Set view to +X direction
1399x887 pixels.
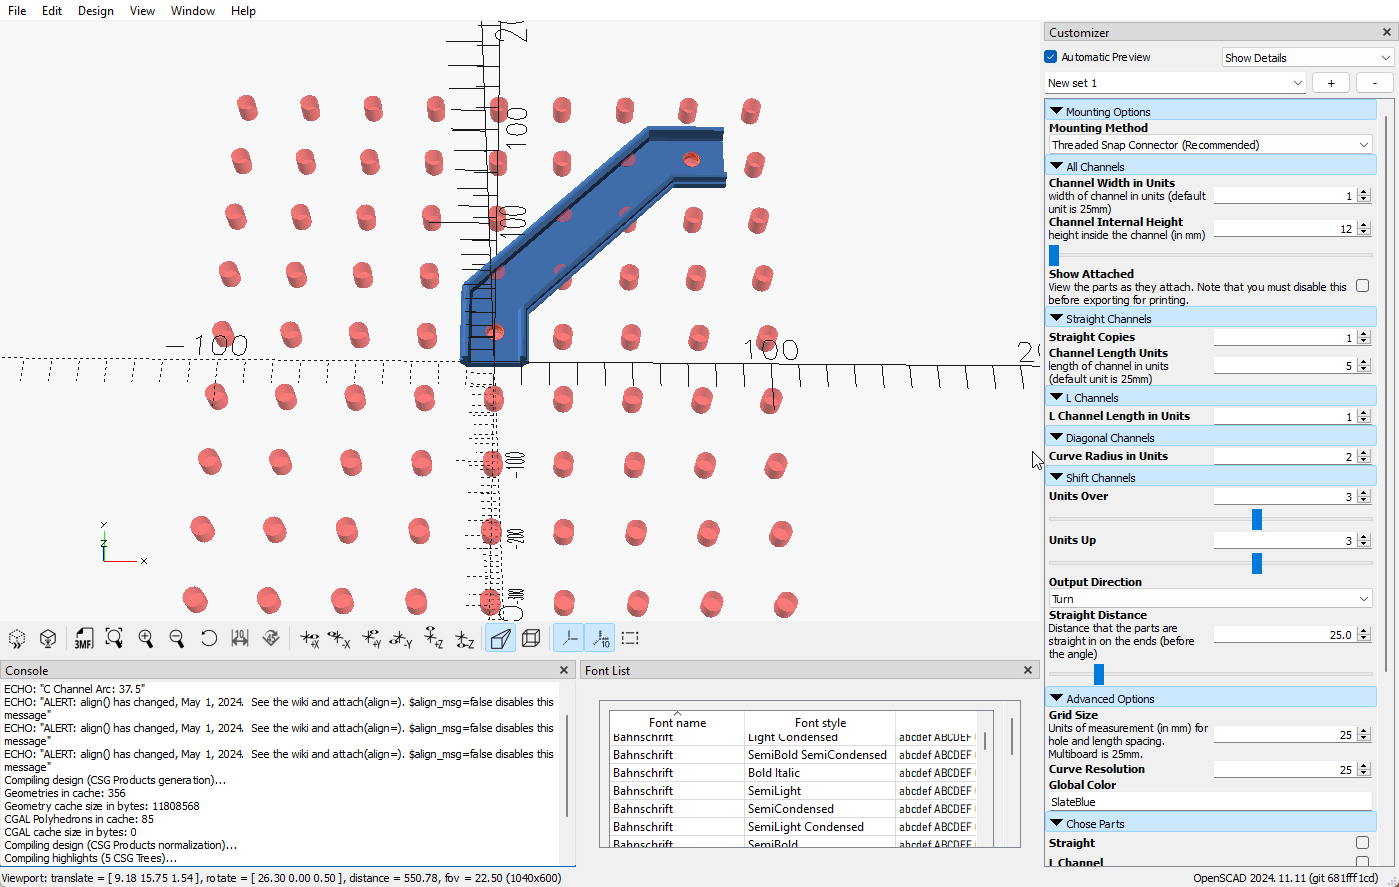[310, 638]
